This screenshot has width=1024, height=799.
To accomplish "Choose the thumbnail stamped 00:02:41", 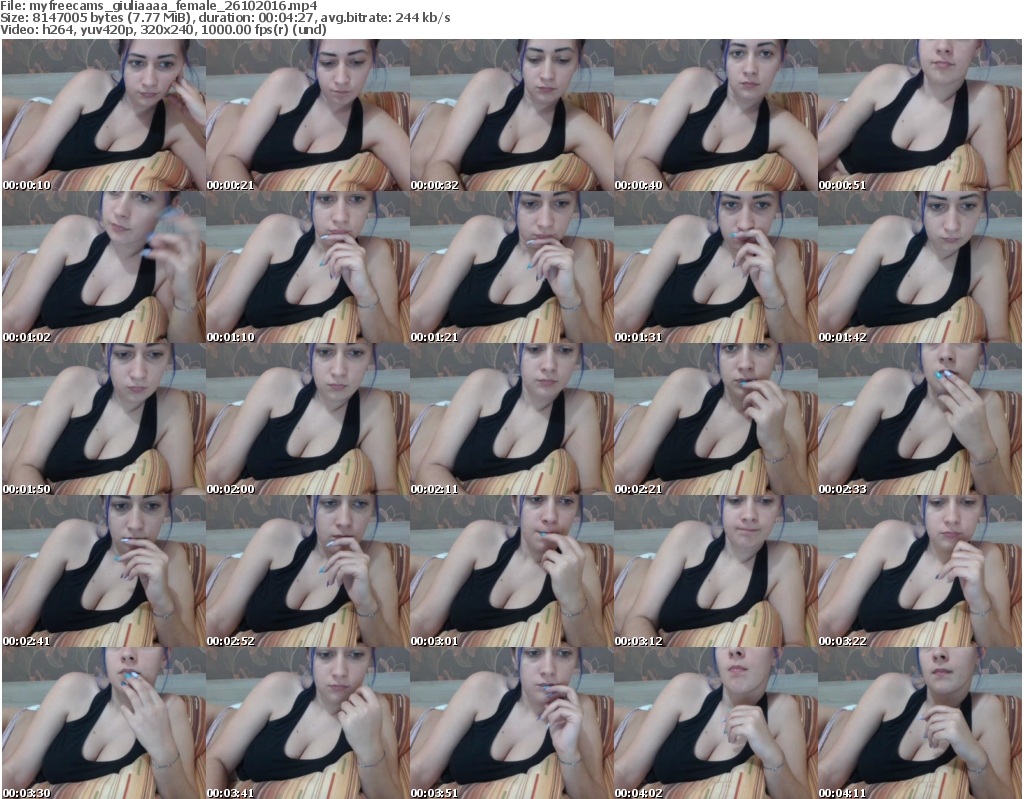I will 104,571.
